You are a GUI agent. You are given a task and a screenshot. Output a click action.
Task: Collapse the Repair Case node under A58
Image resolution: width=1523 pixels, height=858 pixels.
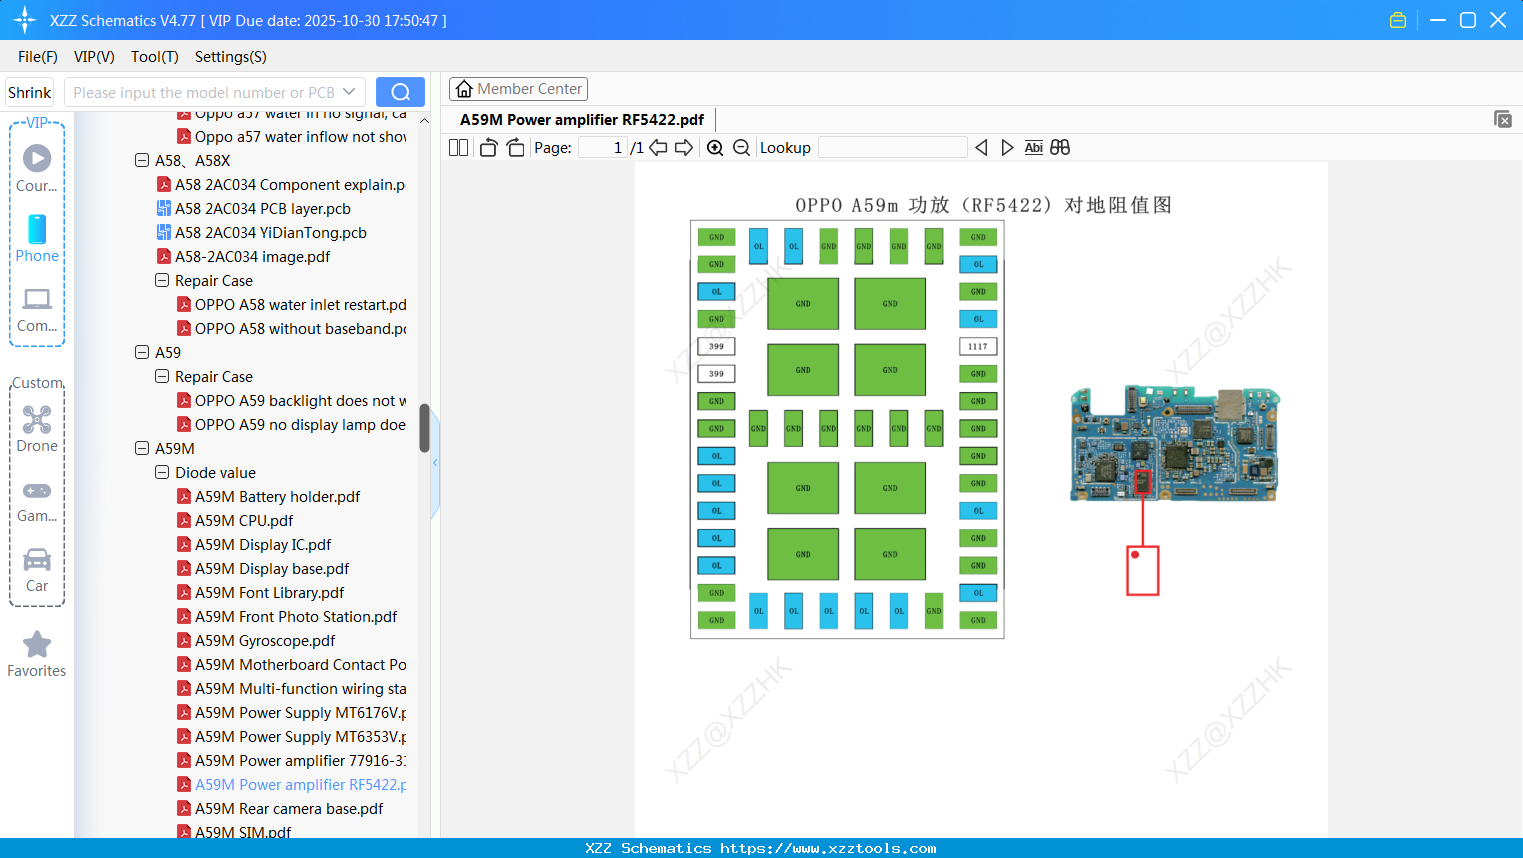coord(162,280)
